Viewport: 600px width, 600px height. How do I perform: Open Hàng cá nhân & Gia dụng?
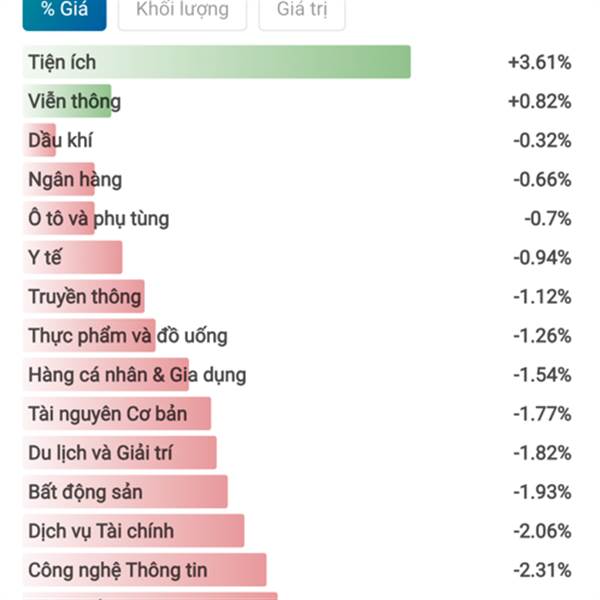pyautogui.click(x=137, y=375)
